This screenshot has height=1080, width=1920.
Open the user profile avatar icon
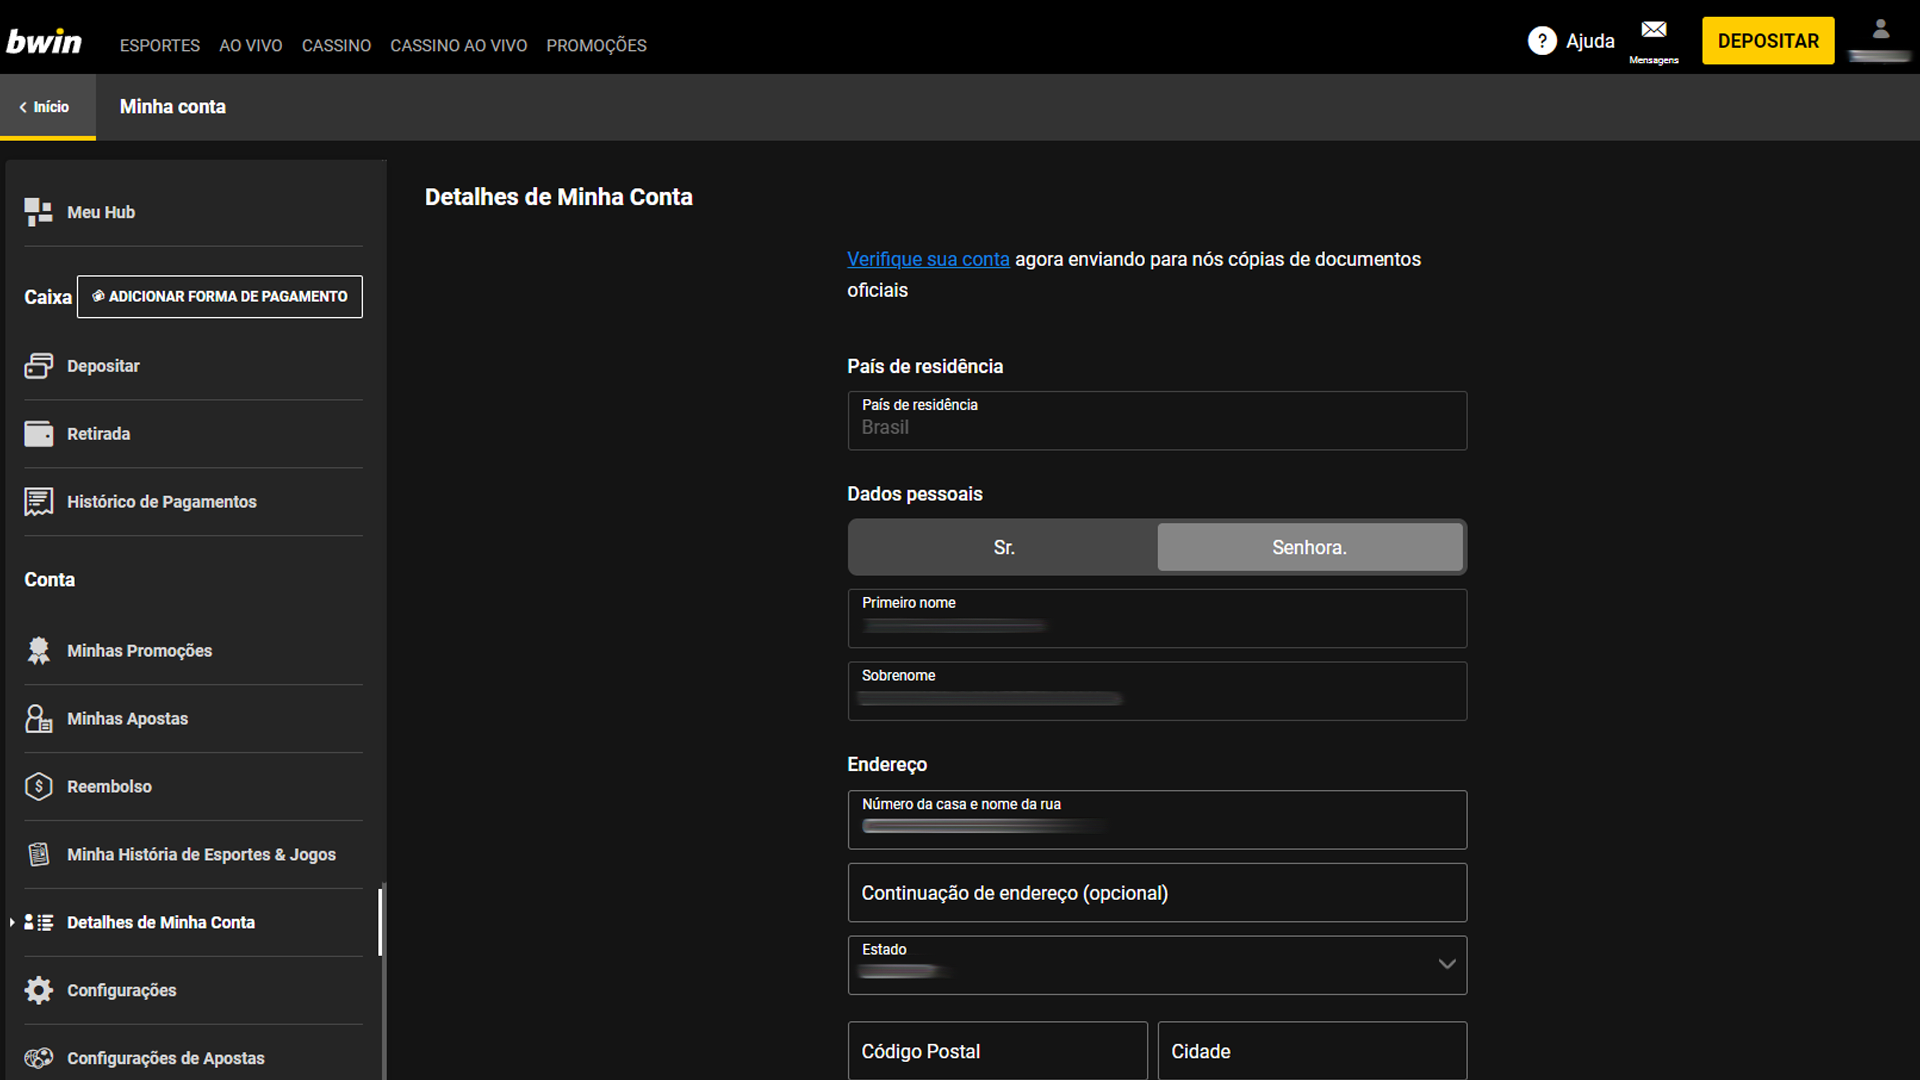(x=1881, y=30)
